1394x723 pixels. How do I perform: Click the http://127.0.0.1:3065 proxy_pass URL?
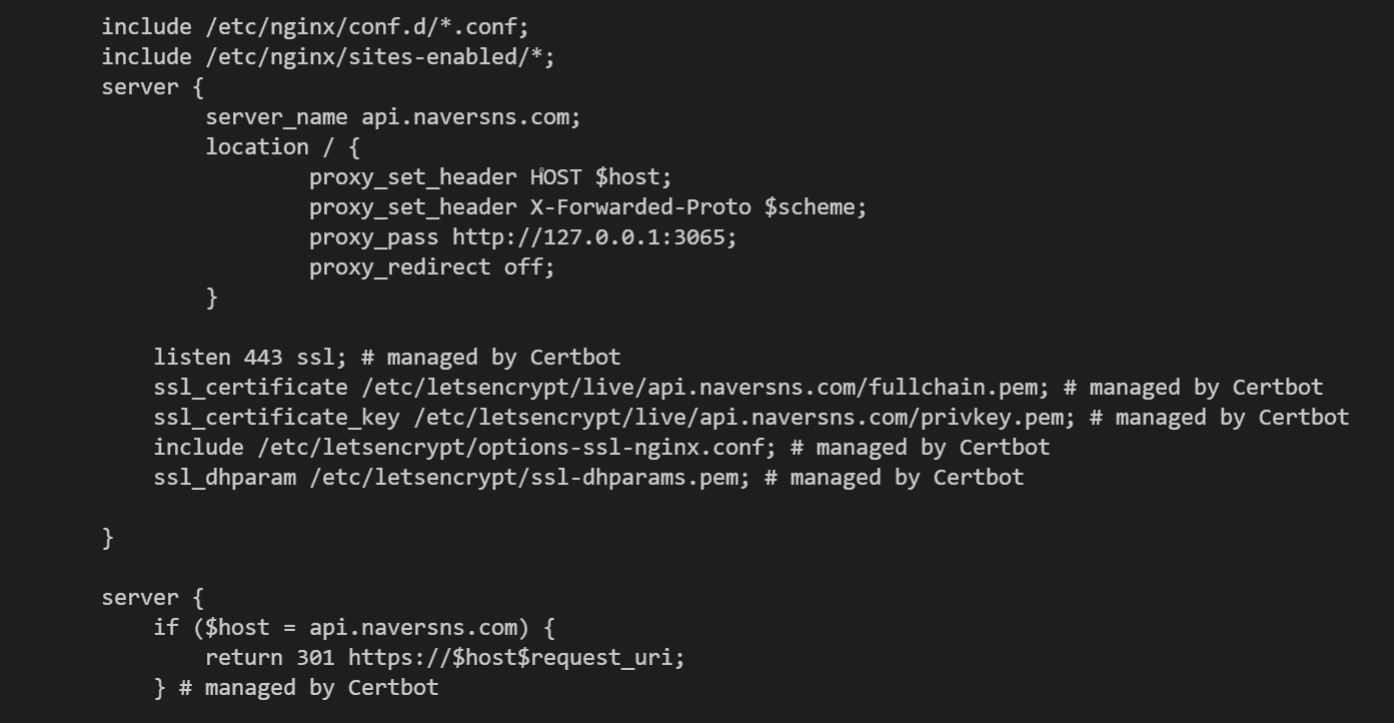coord(594,237)
